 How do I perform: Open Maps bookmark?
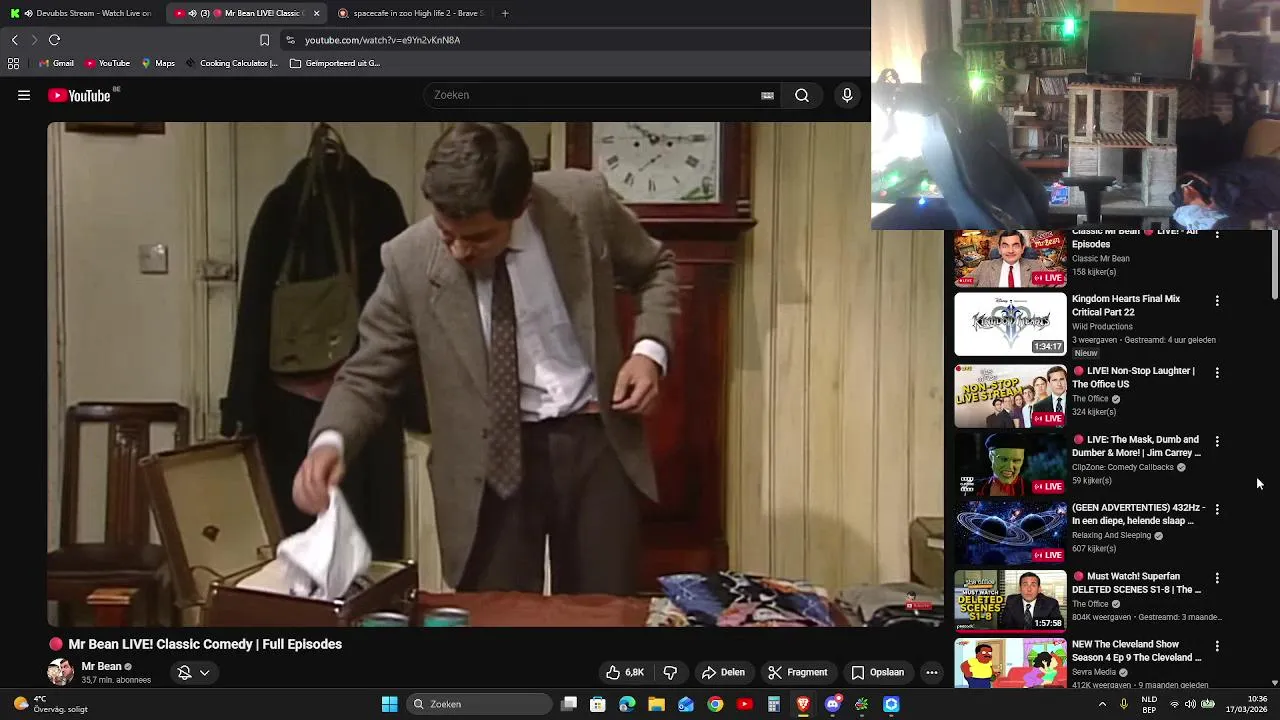tap(158, 63)
